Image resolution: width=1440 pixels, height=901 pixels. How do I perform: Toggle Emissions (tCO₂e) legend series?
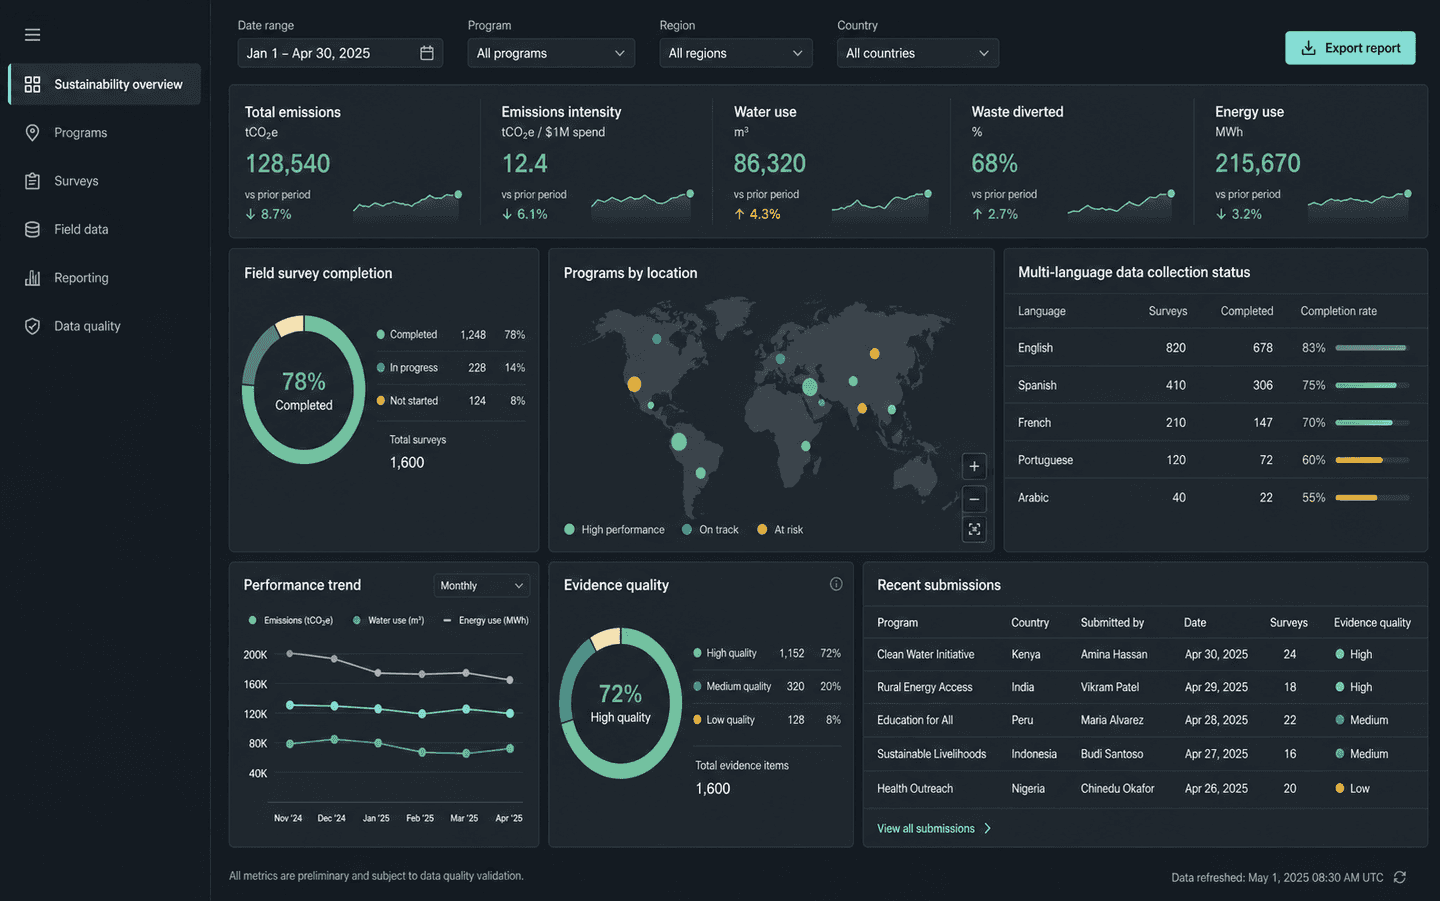[291, 620]
